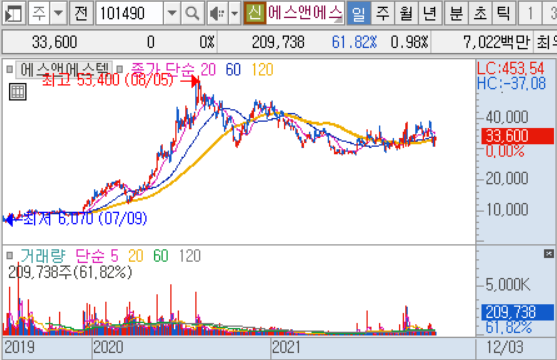
Task: Click the 20,000 price axis label
Action: click(x=507, y=178)
